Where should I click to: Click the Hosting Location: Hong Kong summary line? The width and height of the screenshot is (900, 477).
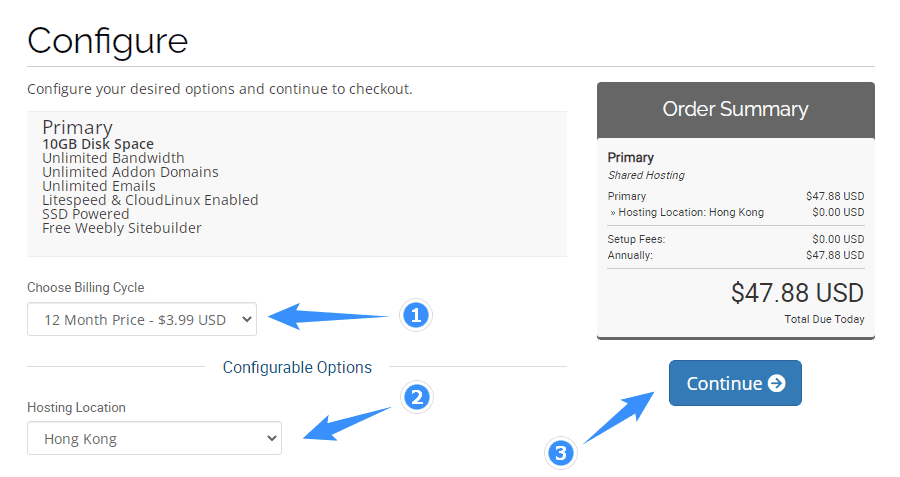[x=687, y=212]
